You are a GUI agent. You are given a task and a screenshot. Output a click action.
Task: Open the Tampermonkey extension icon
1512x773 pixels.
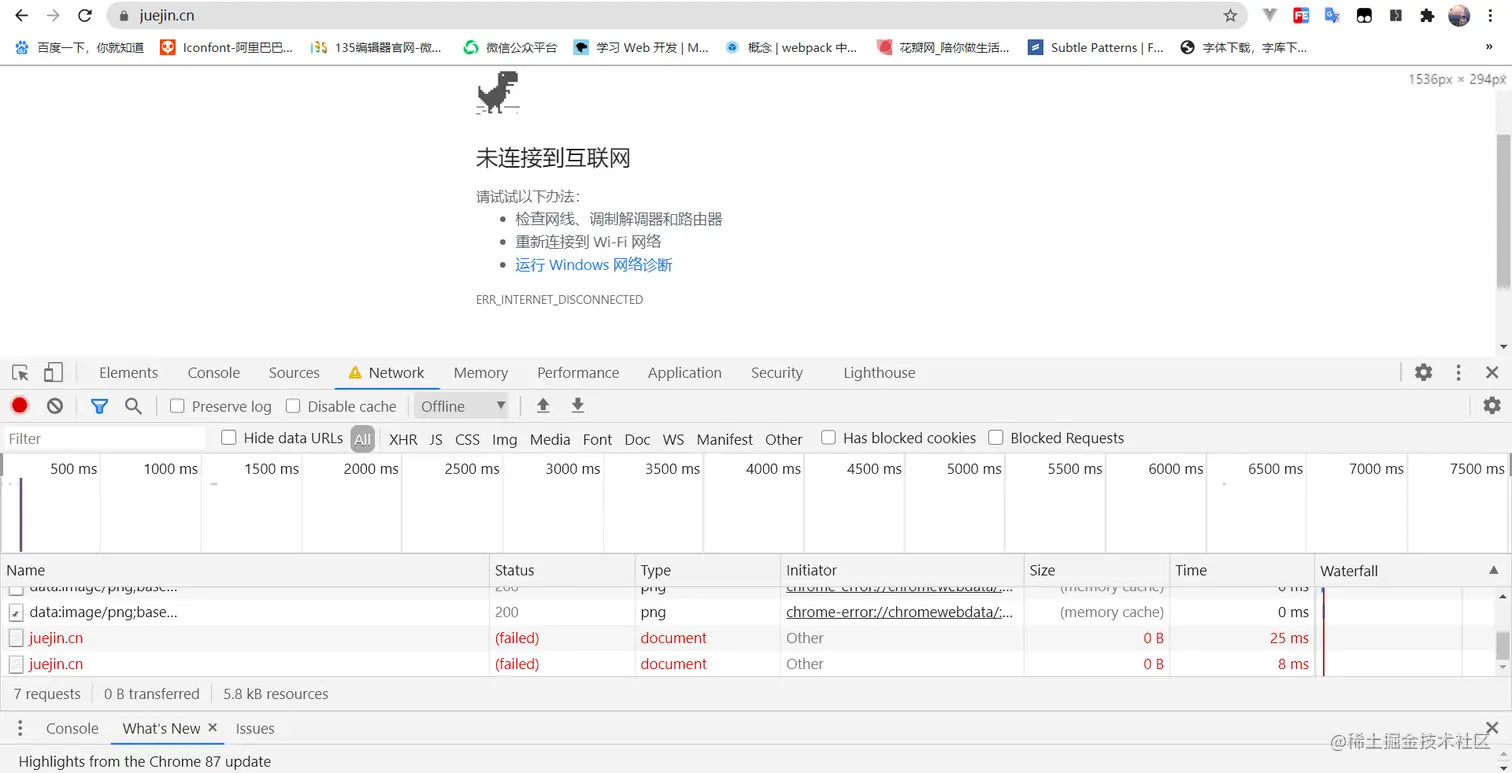(x=1364, y=16)
